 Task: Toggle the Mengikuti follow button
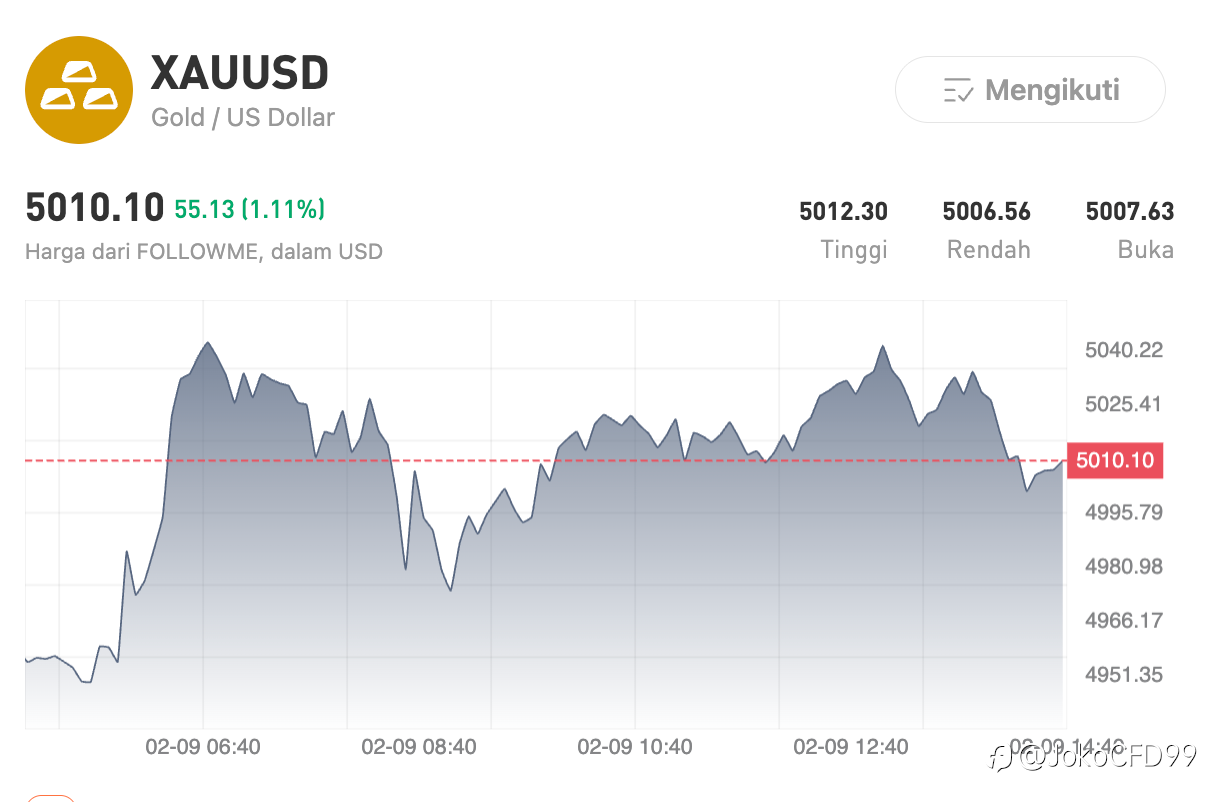1030,90
